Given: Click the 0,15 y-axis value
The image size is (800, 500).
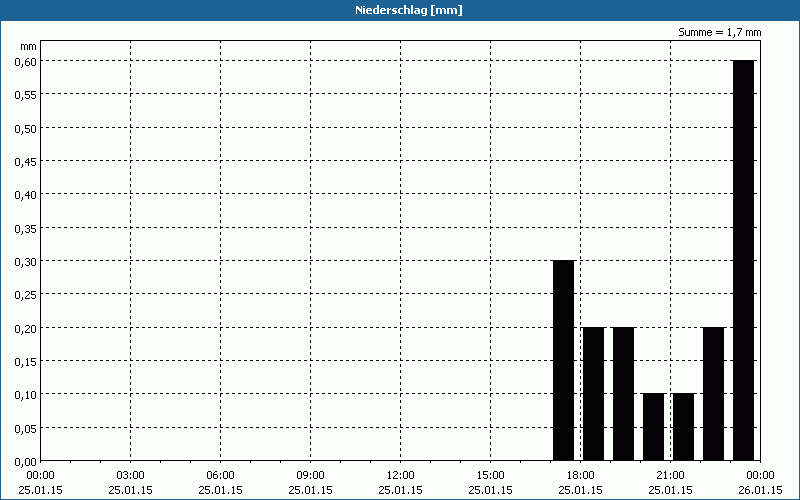Looking at the screenshot, I should 26,361.
